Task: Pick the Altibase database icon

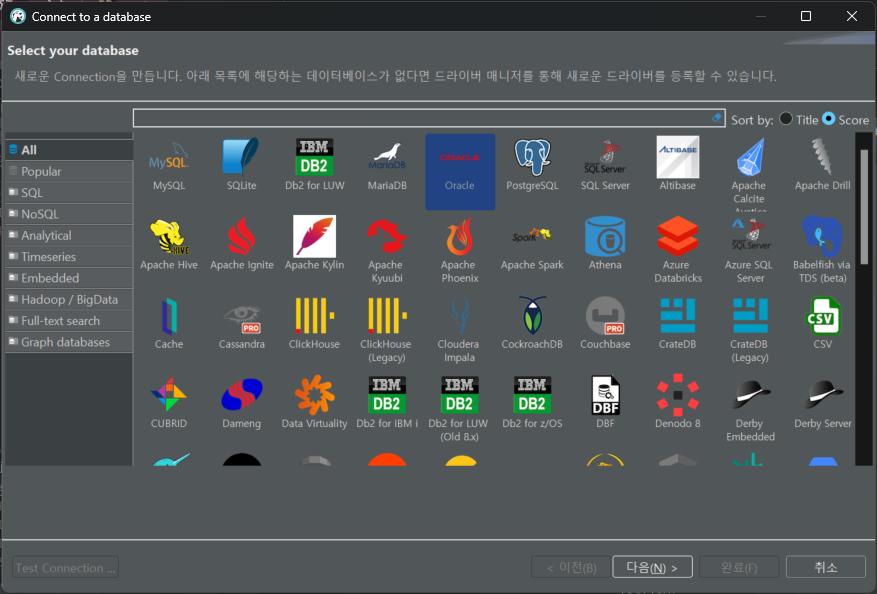Action: 678,165
